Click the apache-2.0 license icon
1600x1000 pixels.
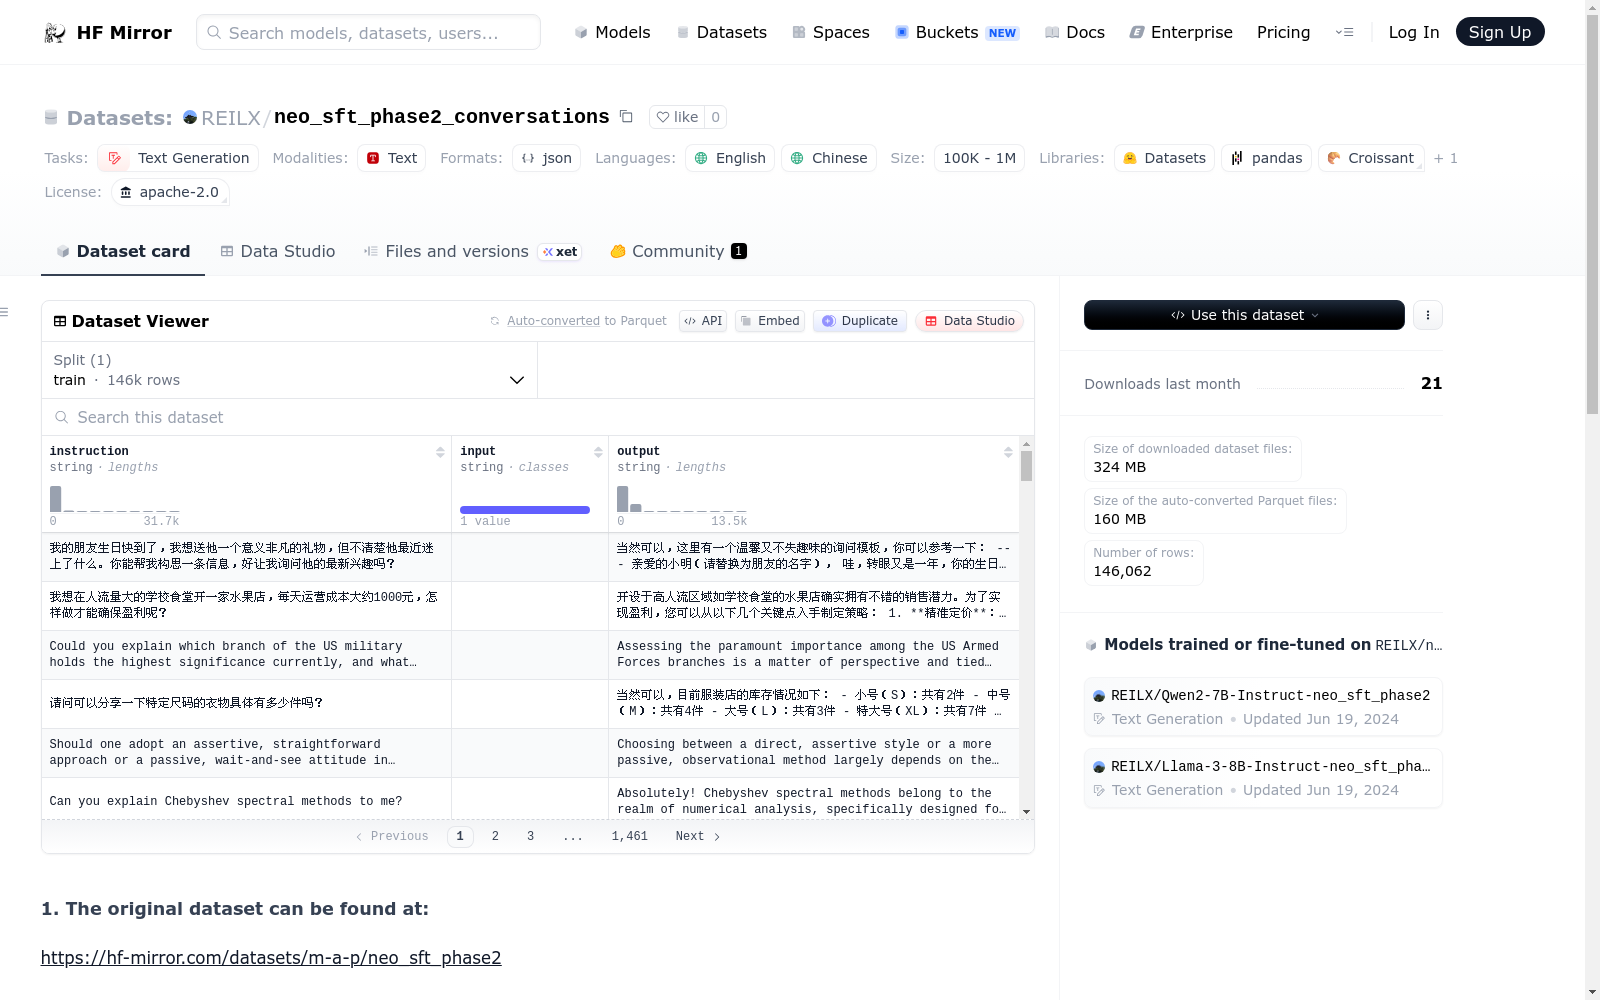point(126,192)
